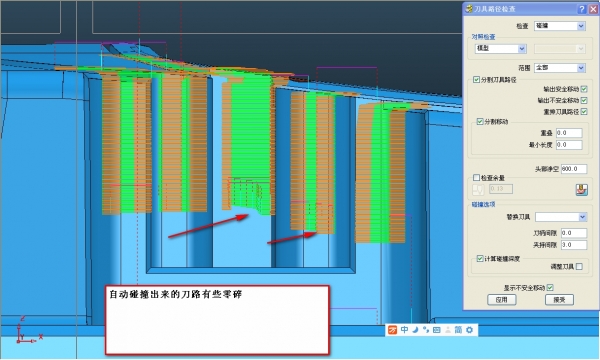Click the 简 simplified Chinese toggle icon
This screenshot has width=600, height=360.
(458, 330)
